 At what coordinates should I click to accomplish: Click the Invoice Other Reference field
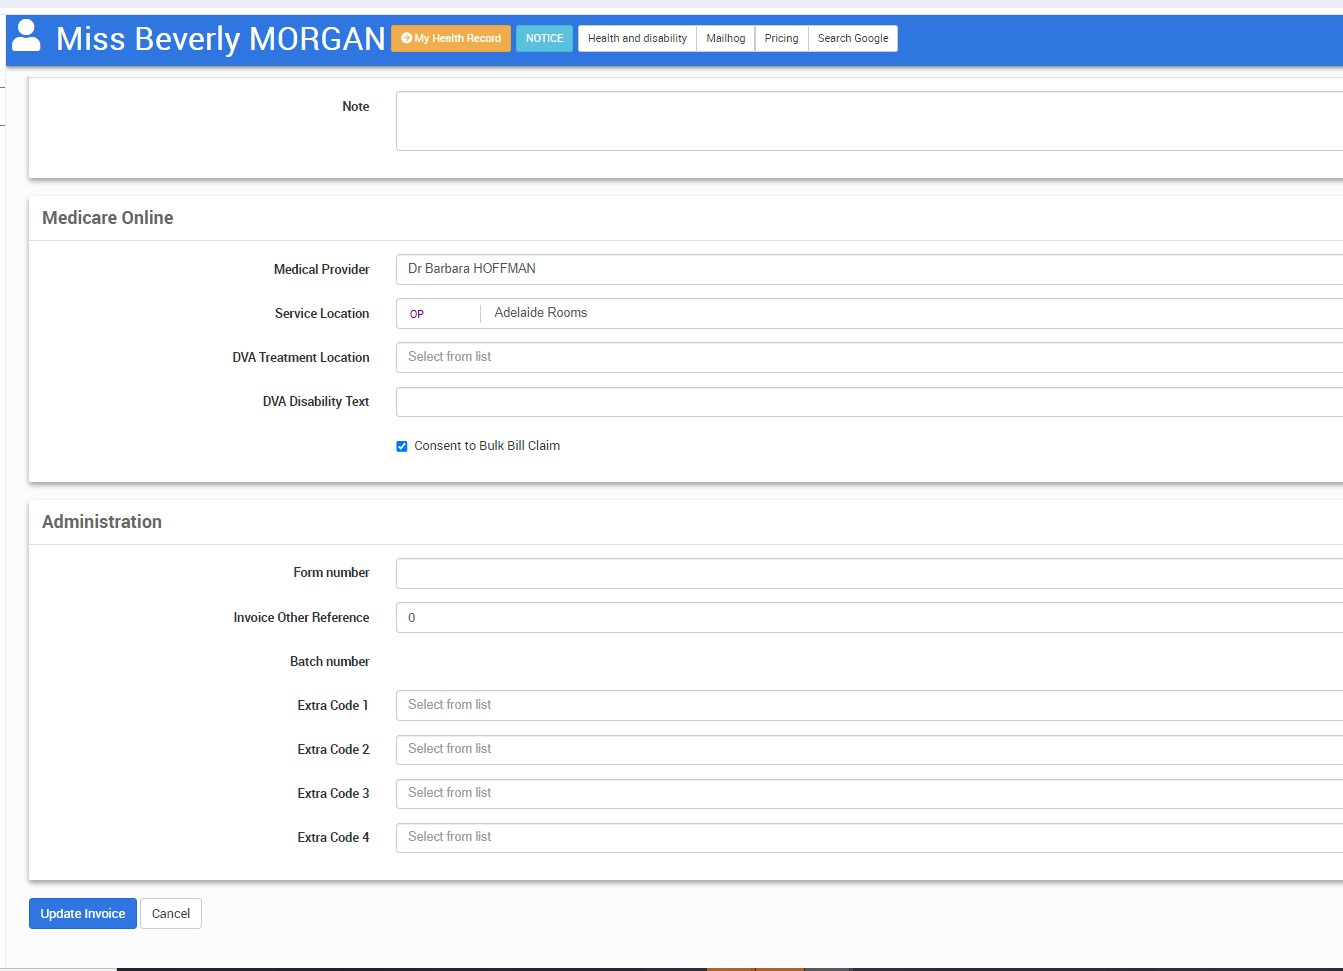[869, 617]
